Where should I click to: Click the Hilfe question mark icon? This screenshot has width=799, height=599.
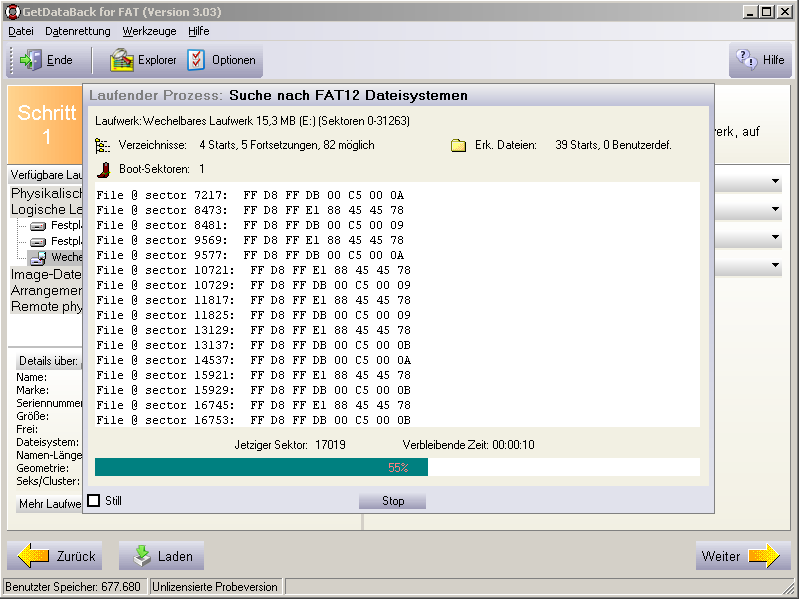pyautogui.click(x=747, y=60)
